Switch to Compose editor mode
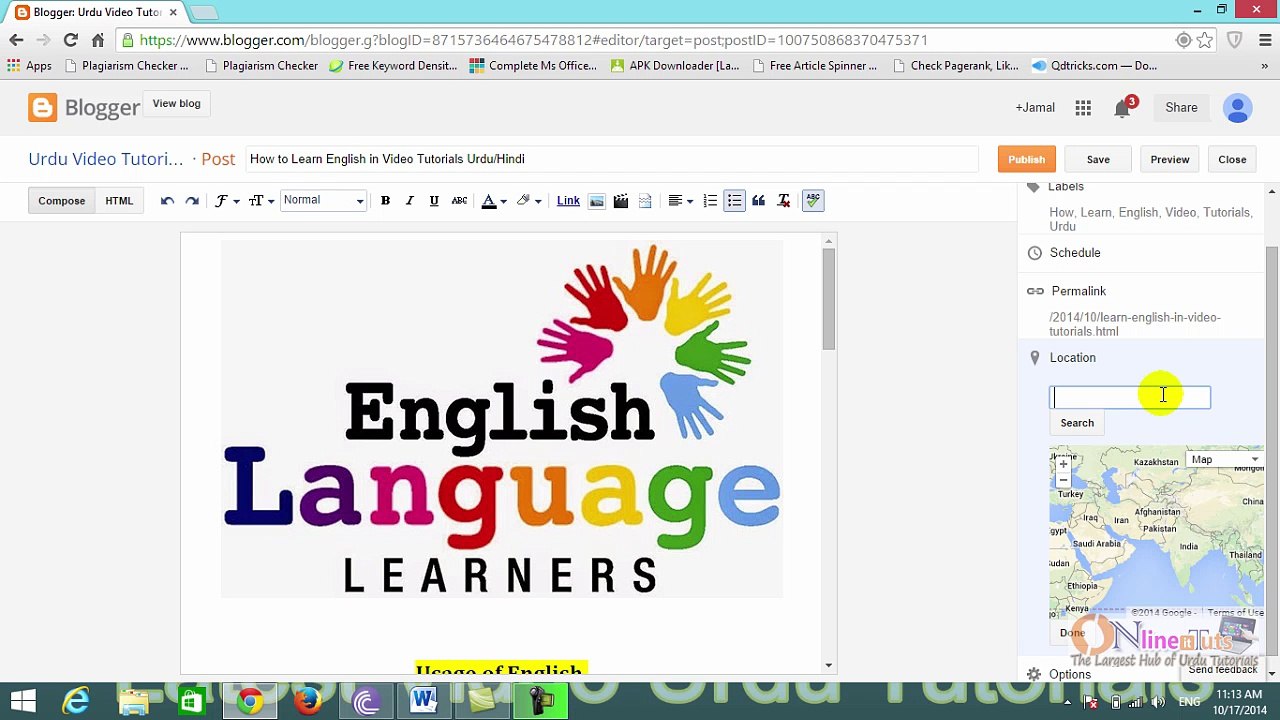The image size is (1280, 720). [61, 201]
